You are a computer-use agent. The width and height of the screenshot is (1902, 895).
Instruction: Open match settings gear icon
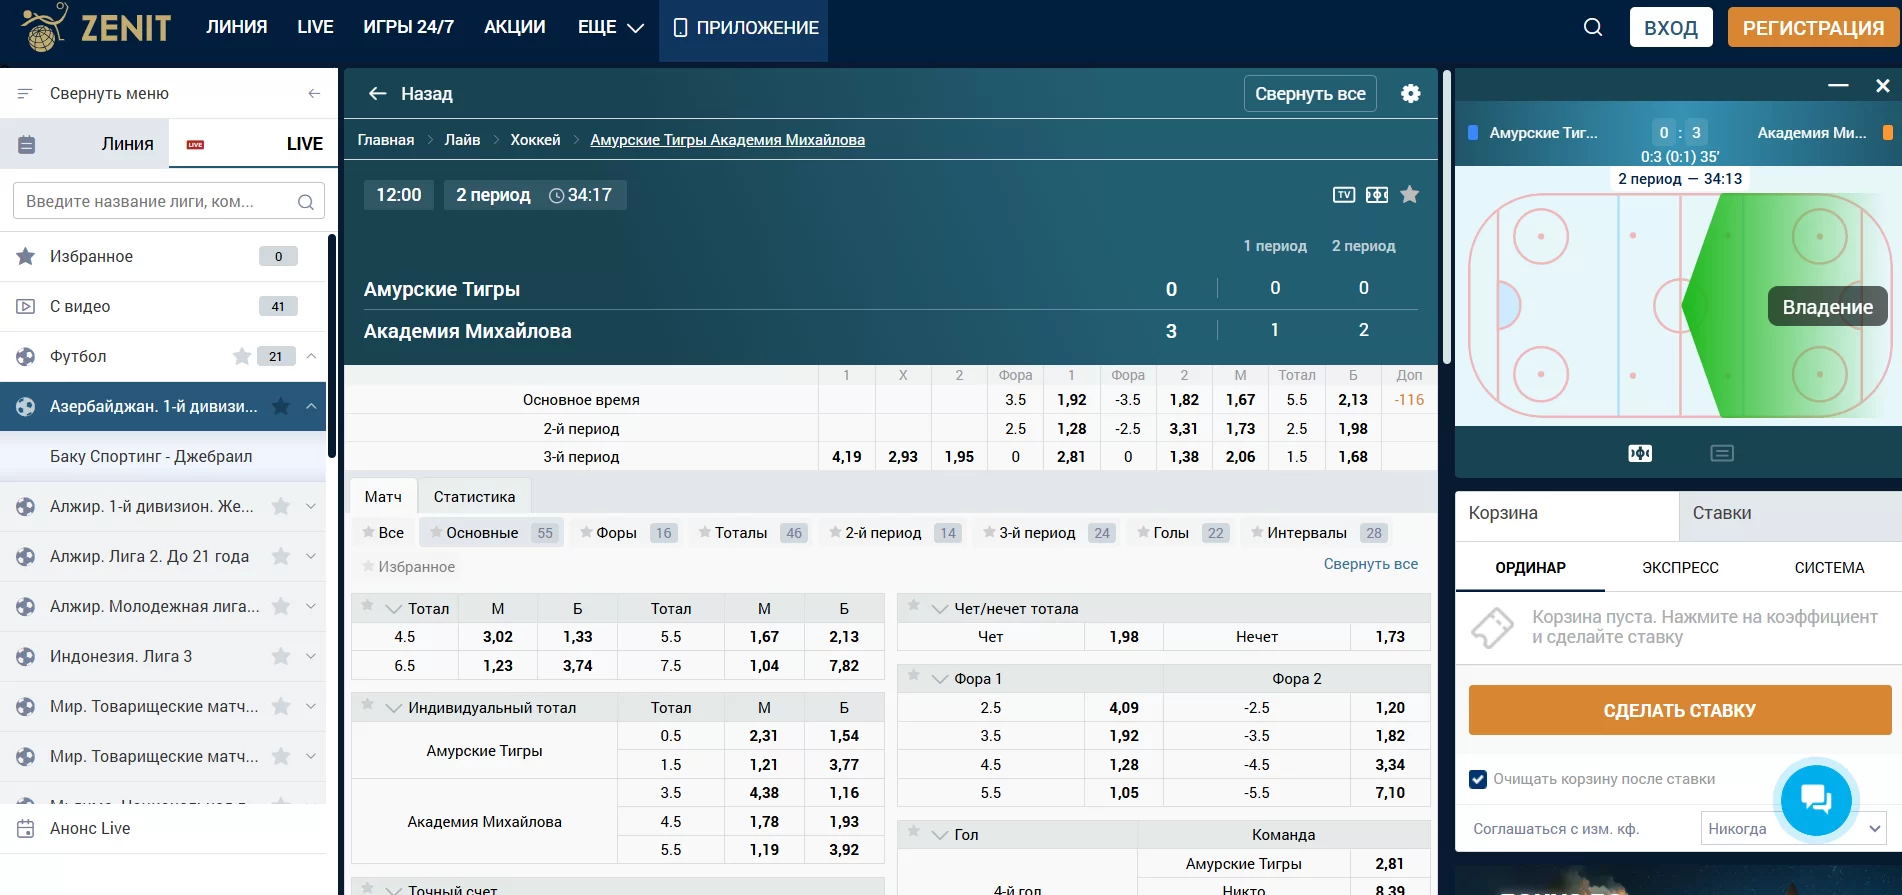pos(1410,93)
